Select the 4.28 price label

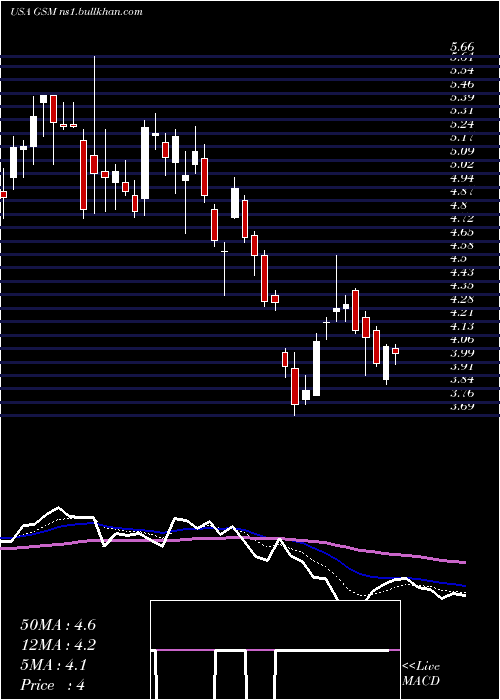(462, 299)
